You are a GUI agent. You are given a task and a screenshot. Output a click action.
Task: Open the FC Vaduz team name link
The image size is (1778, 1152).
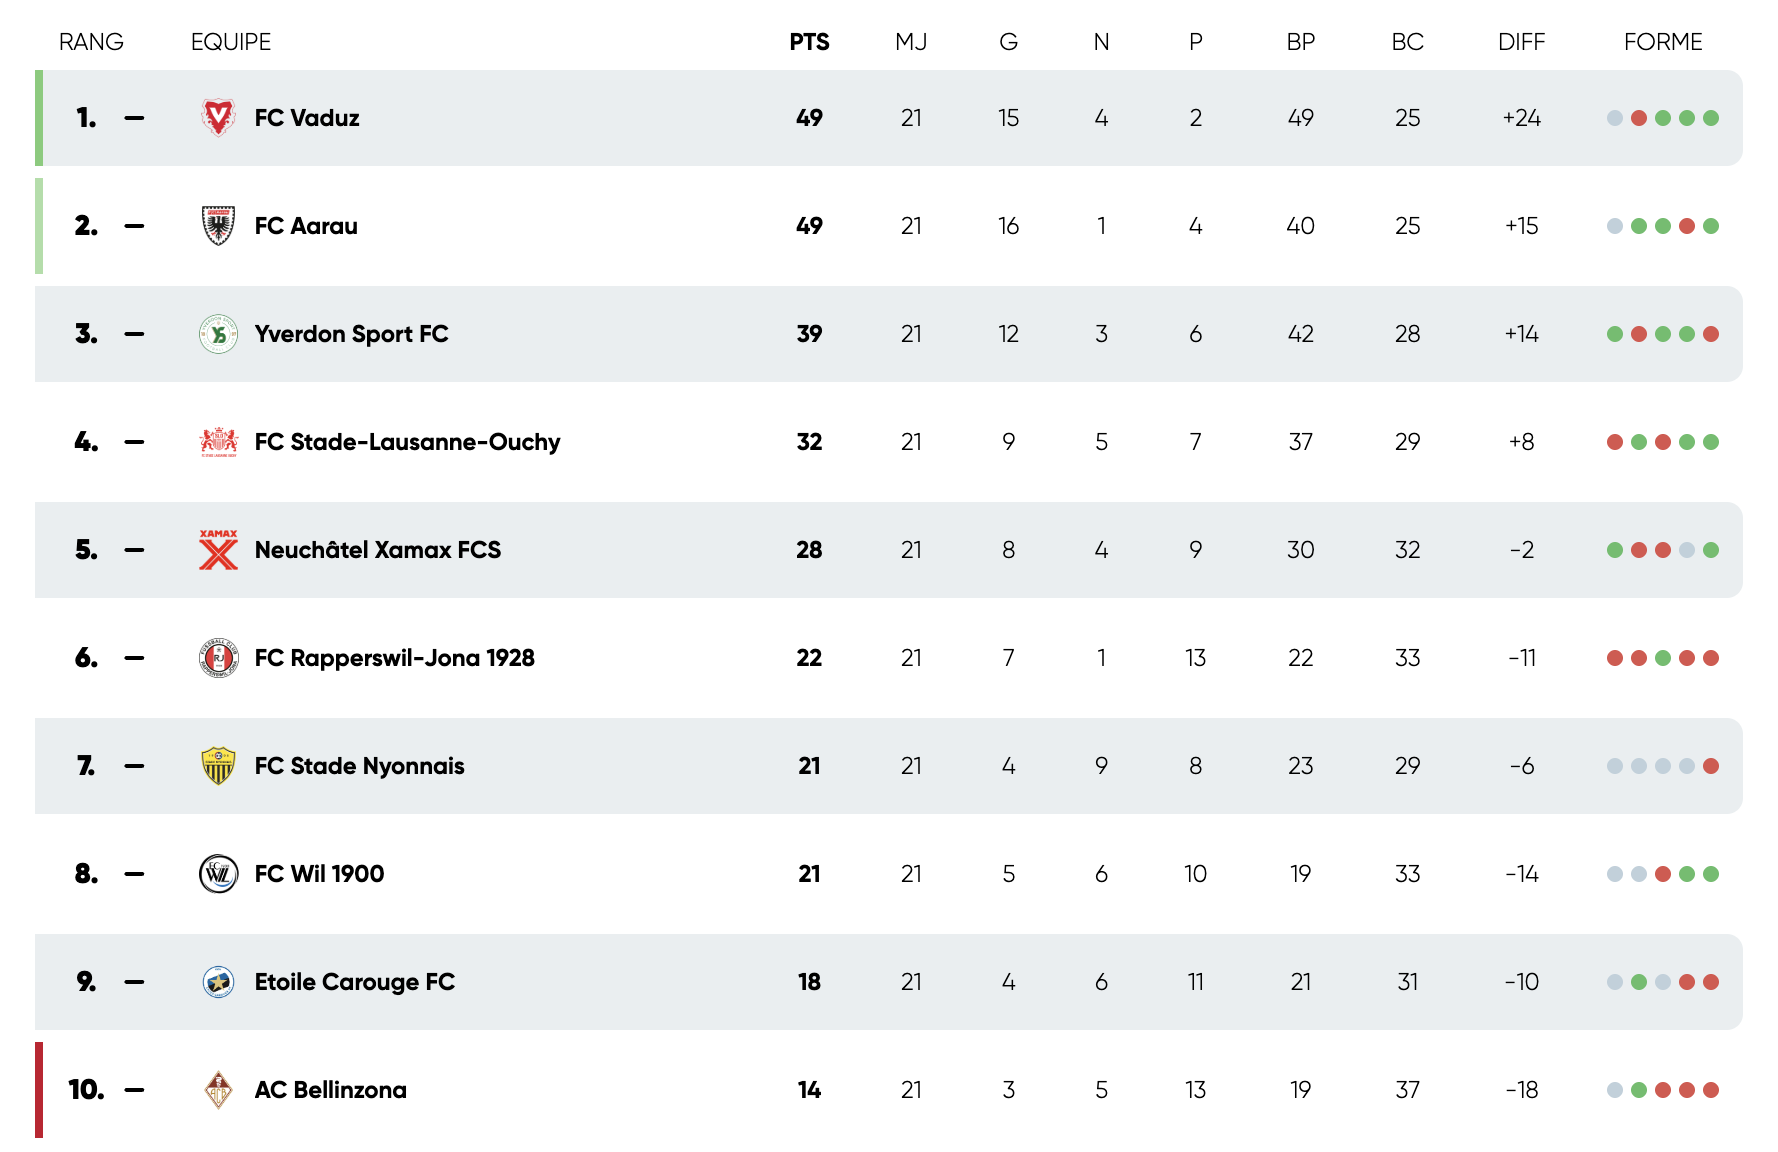pos(307,118)
